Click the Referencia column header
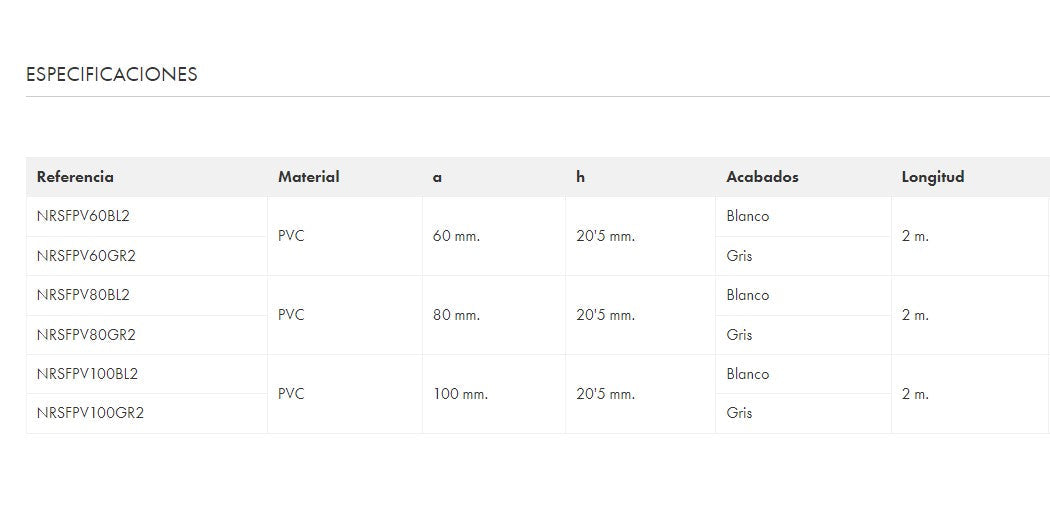 [x=75, y=177]
